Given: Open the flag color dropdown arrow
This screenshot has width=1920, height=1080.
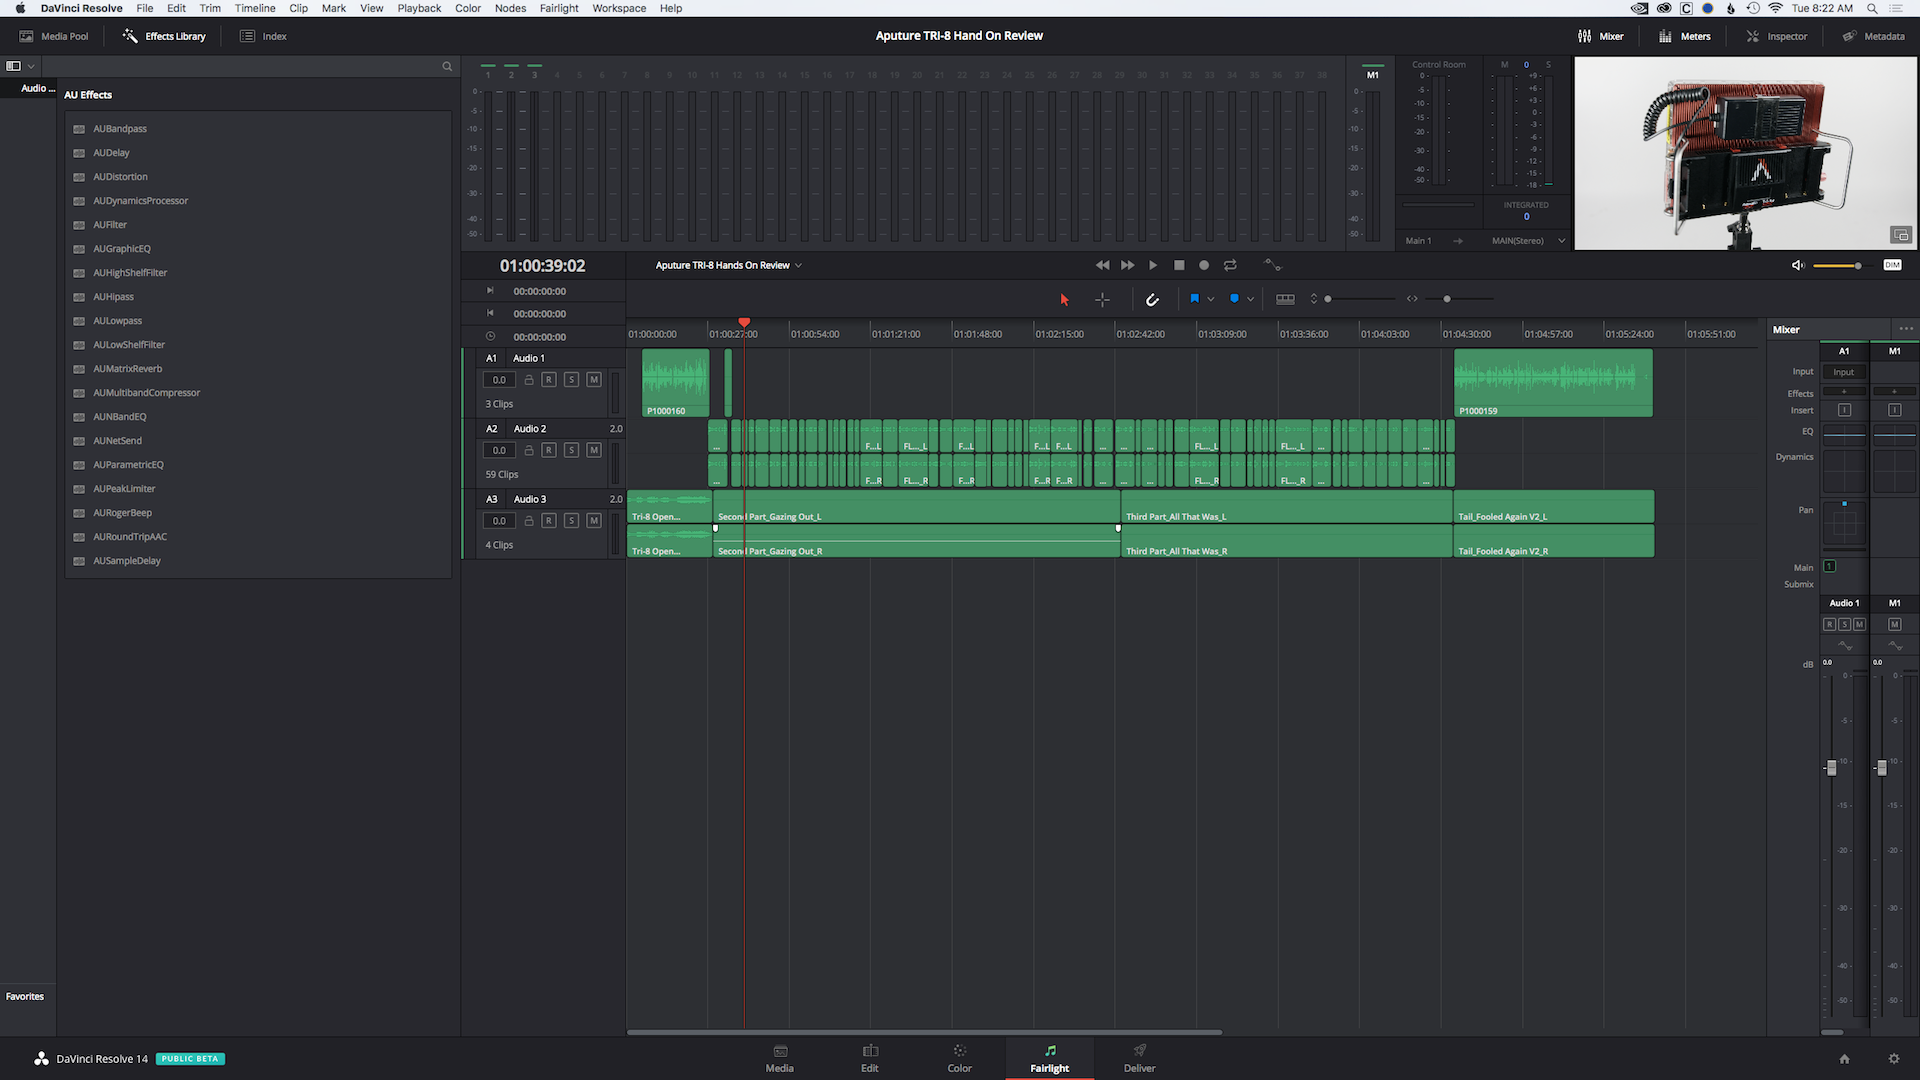Looking at the screenshot, I should click(x=1211, y=299).
